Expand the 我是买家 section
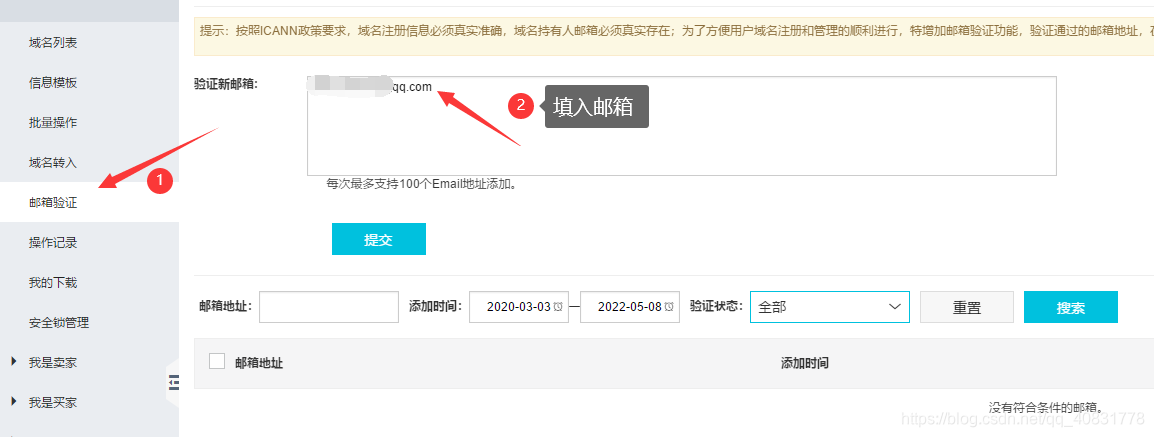1154x437 pixels. click(x=53, y=402)
